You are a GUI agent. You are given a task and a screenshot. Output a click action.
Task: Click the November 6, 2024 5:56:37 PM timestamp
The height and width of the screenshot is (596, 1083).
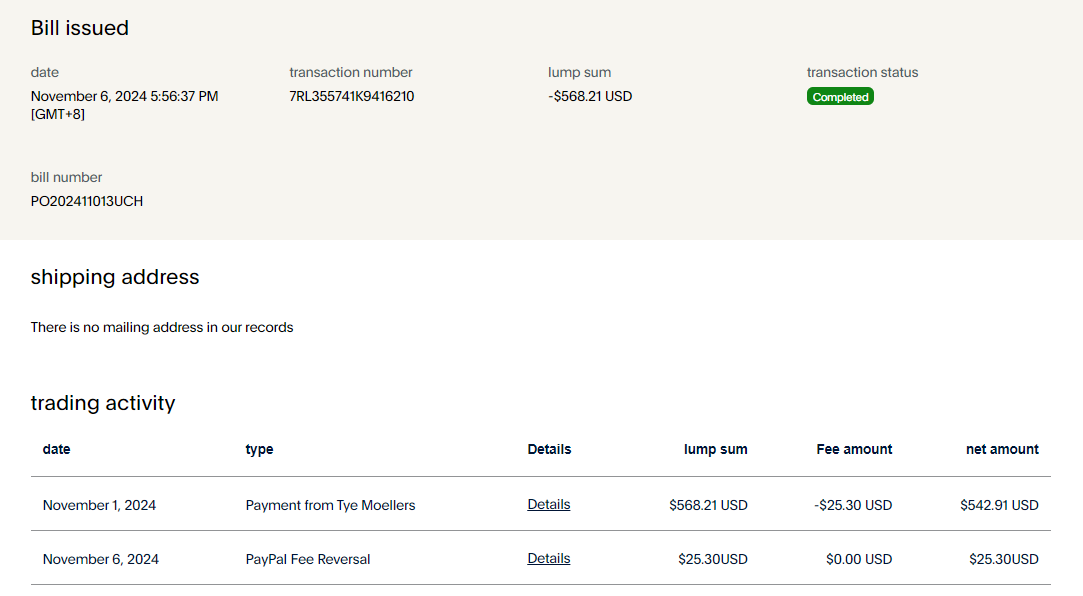124,97
